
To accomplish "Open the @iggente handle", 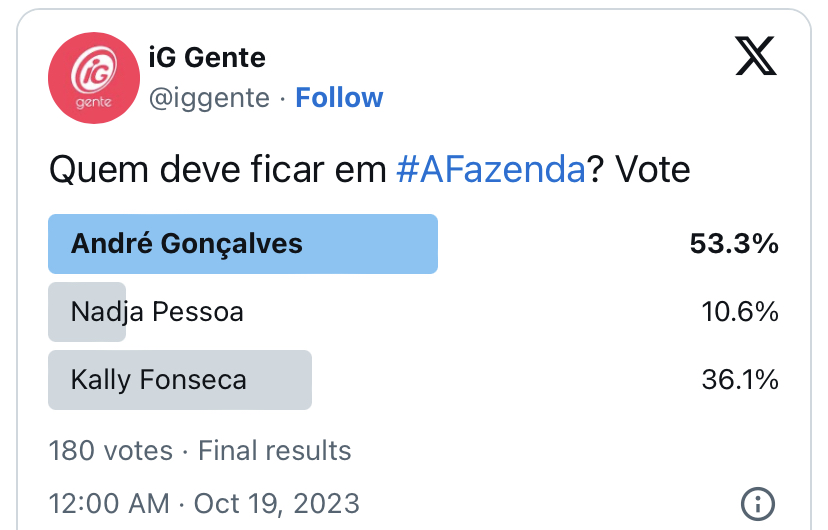I will pyautogui.click(x=209, y=98).
